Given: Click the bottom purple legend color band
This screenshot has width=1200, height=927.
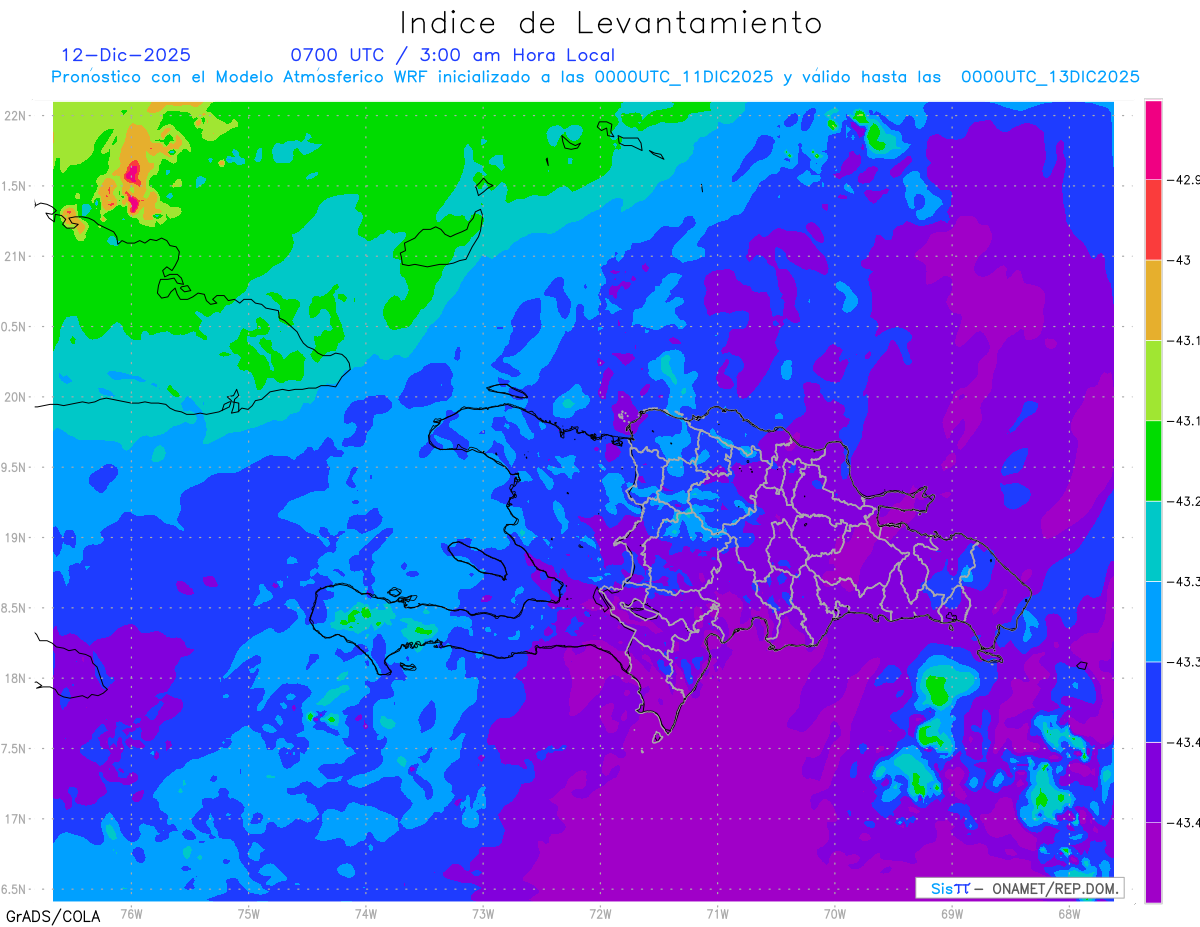Looking at the screenshot, I should pos(1153,862).
